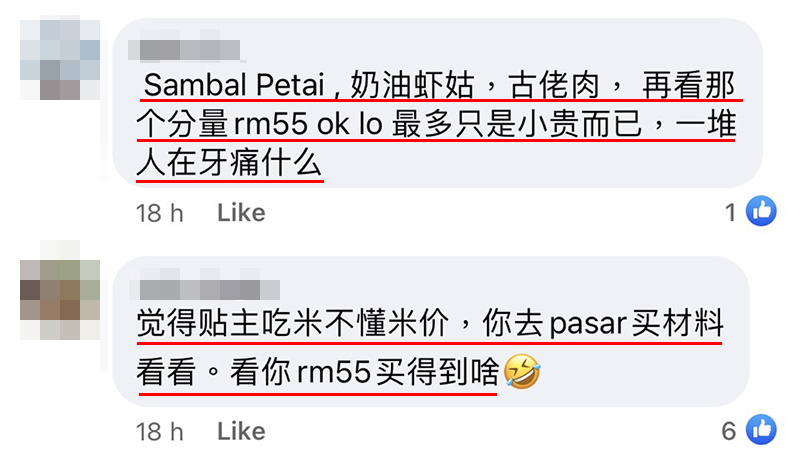Click rm55 in the first comment

(271, 124)
